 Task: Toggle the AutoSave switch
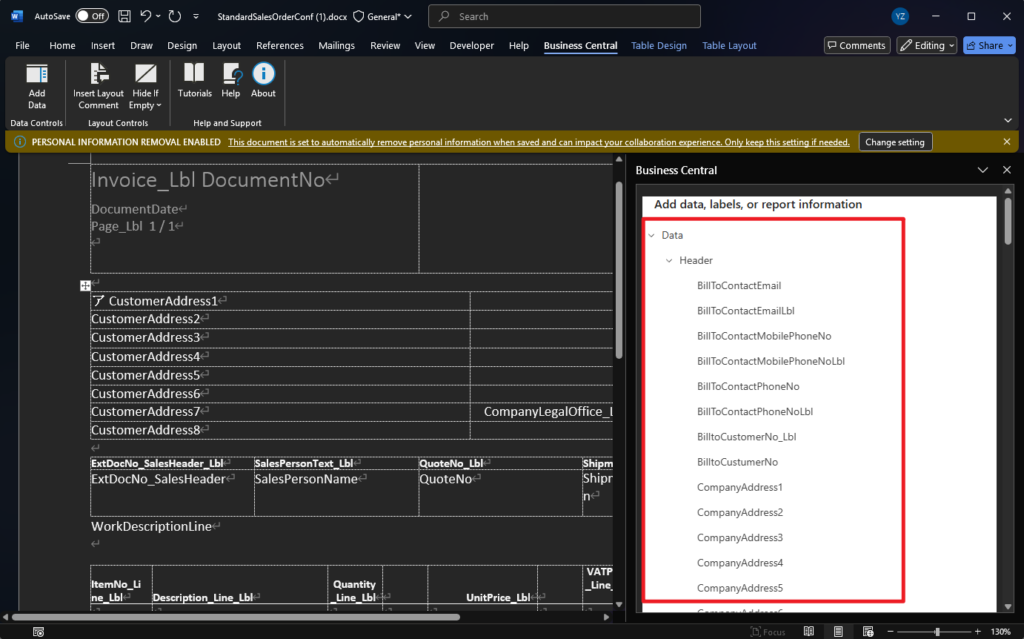pyautogui.click(x=92, y=16)
